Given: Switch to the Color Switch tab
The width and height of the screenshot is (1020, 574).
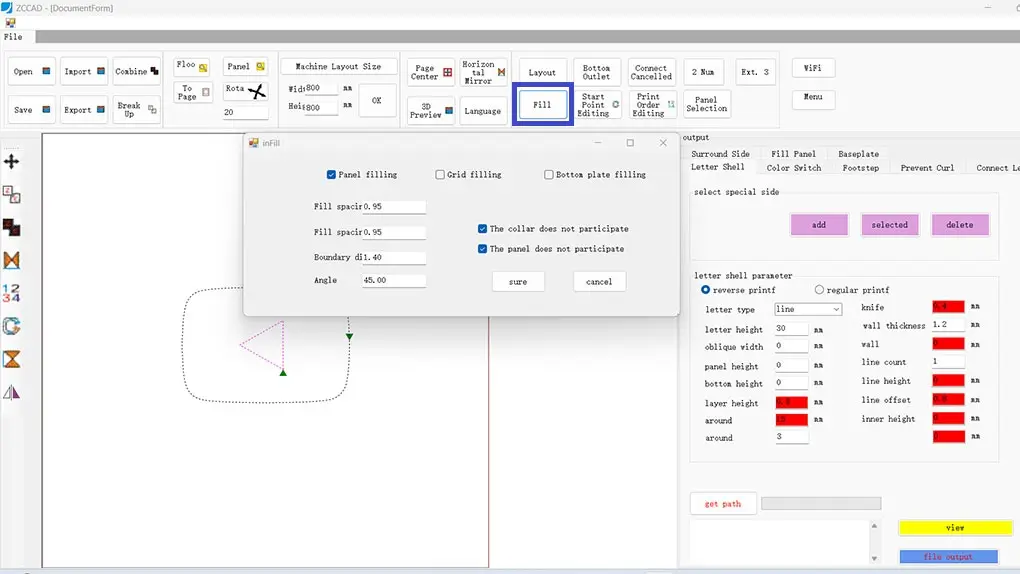Looking at the screenshot, I should click(x=794, y=168).
